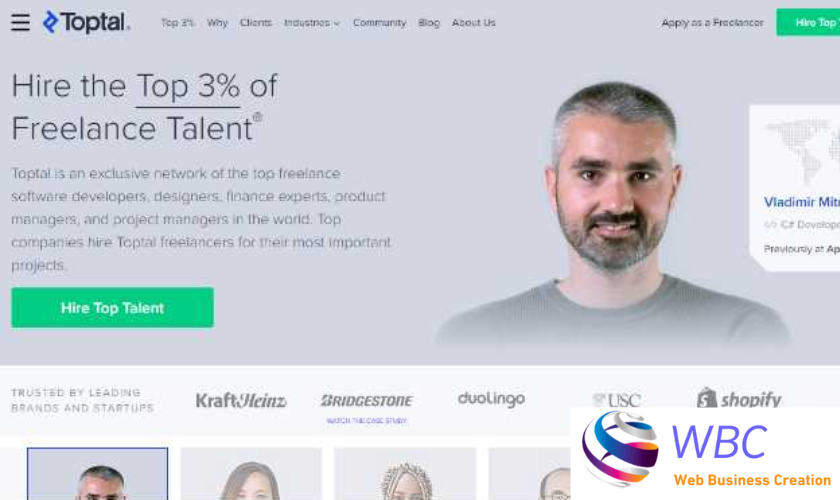Open the Community nav link
Viewport: 840px width, 500px height.
379,23
